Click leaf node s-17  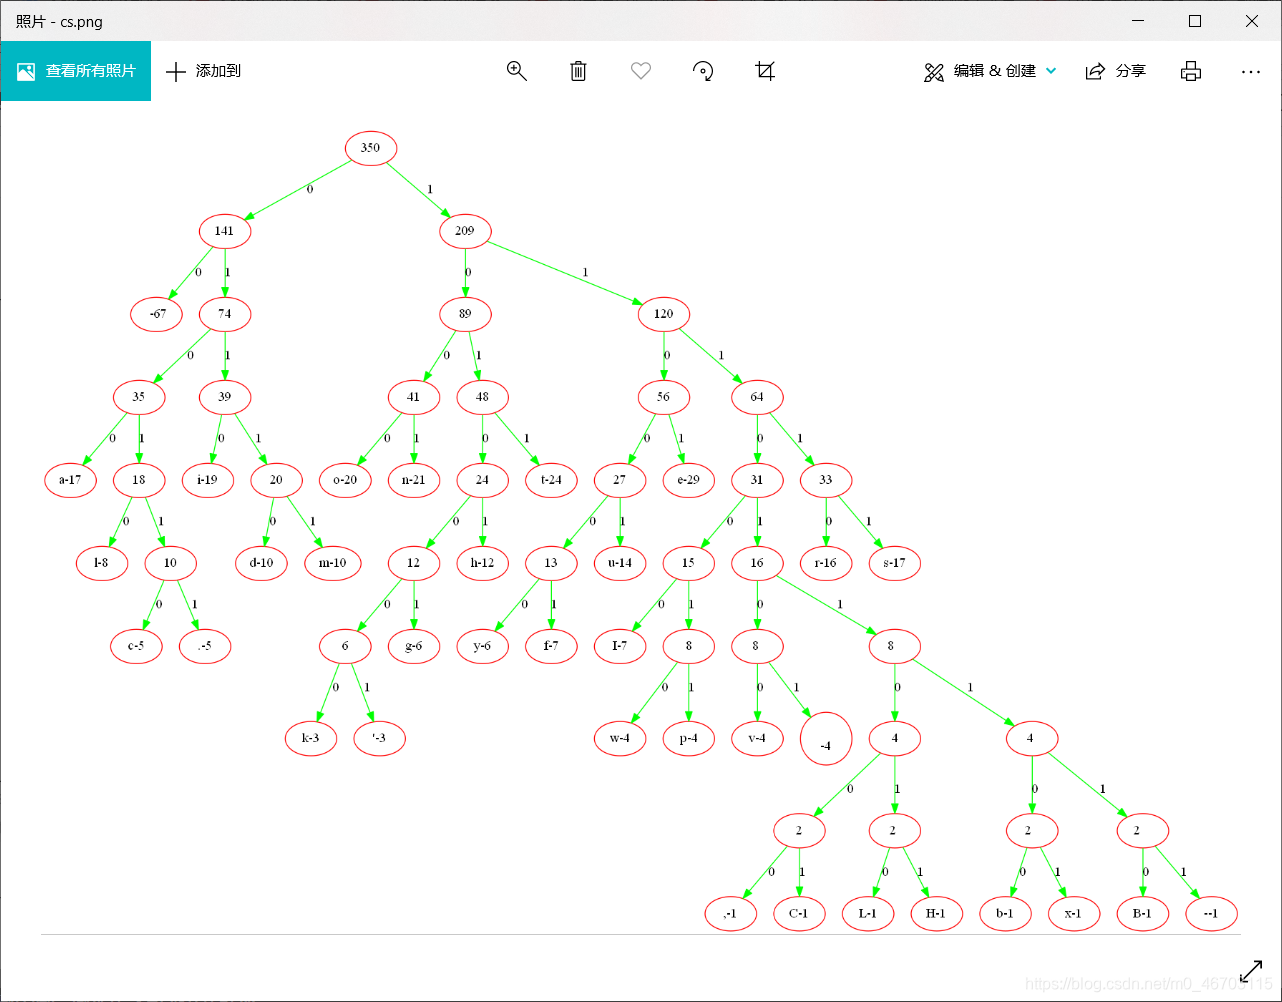(x=894, y=563)
